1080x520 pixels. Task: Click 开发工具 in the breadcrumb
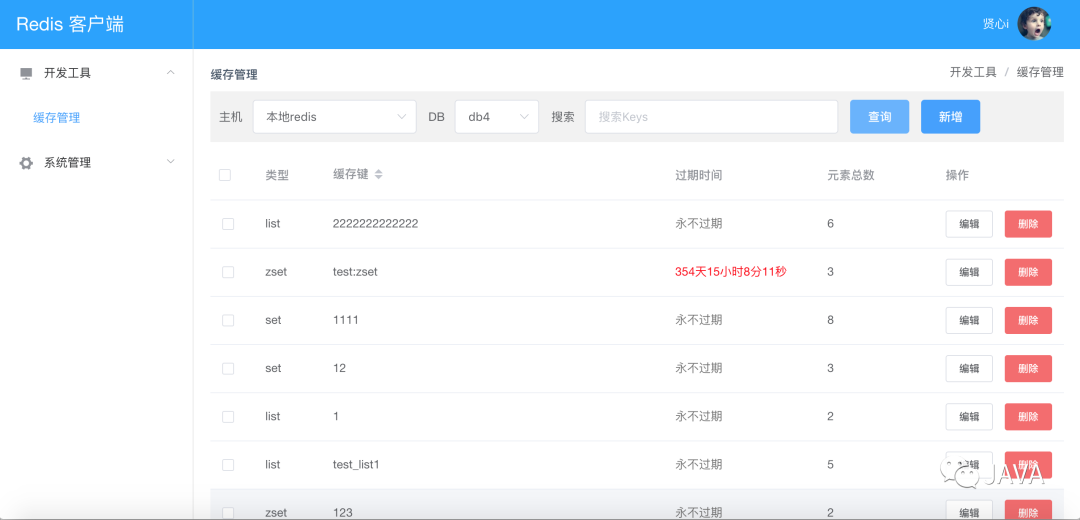pos(973,72)
